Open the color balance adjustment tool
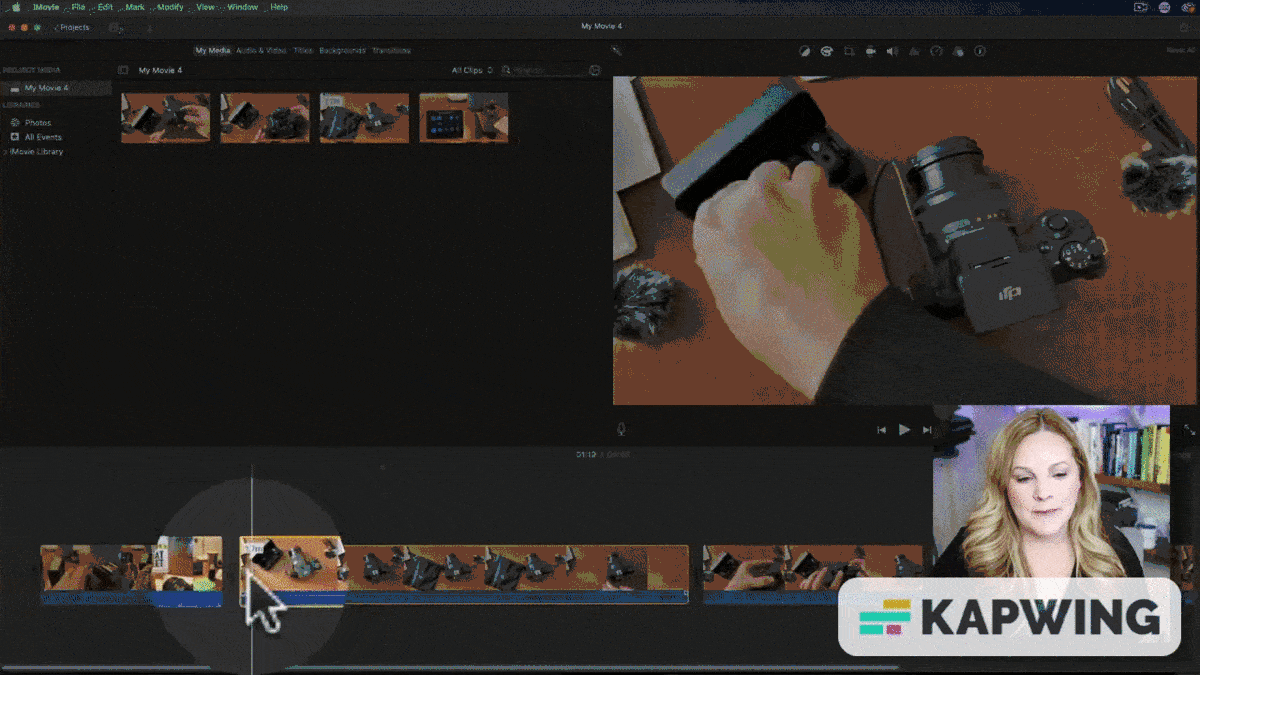This screenshot has width=1280, height=720. pyautogui.click(x=804, y=51)
